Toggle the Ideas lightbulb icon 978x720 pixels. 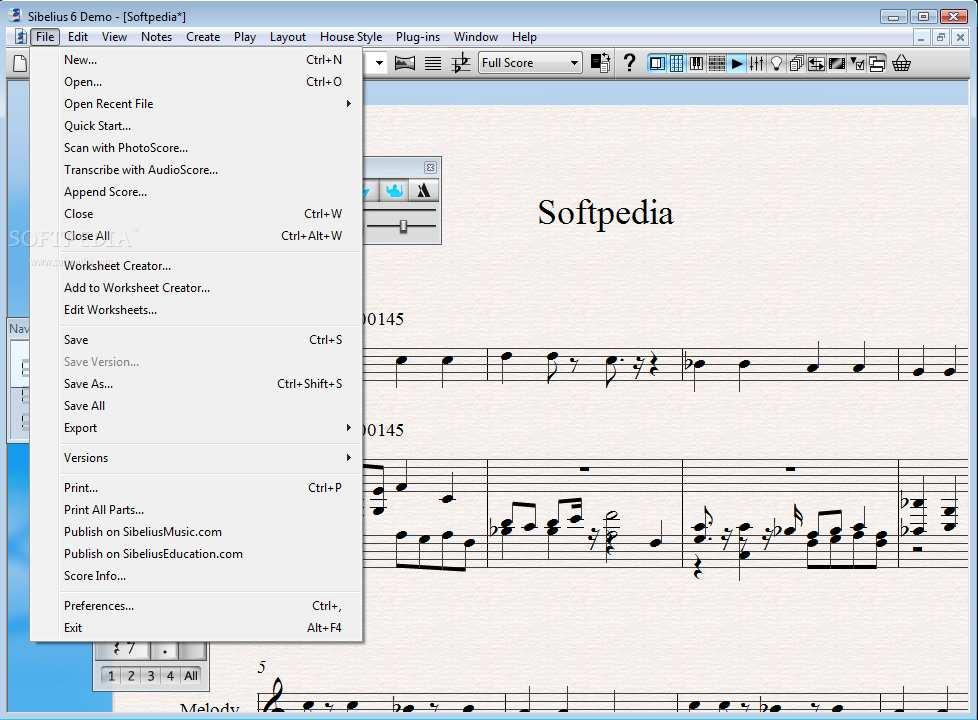[x=777, y=63]
